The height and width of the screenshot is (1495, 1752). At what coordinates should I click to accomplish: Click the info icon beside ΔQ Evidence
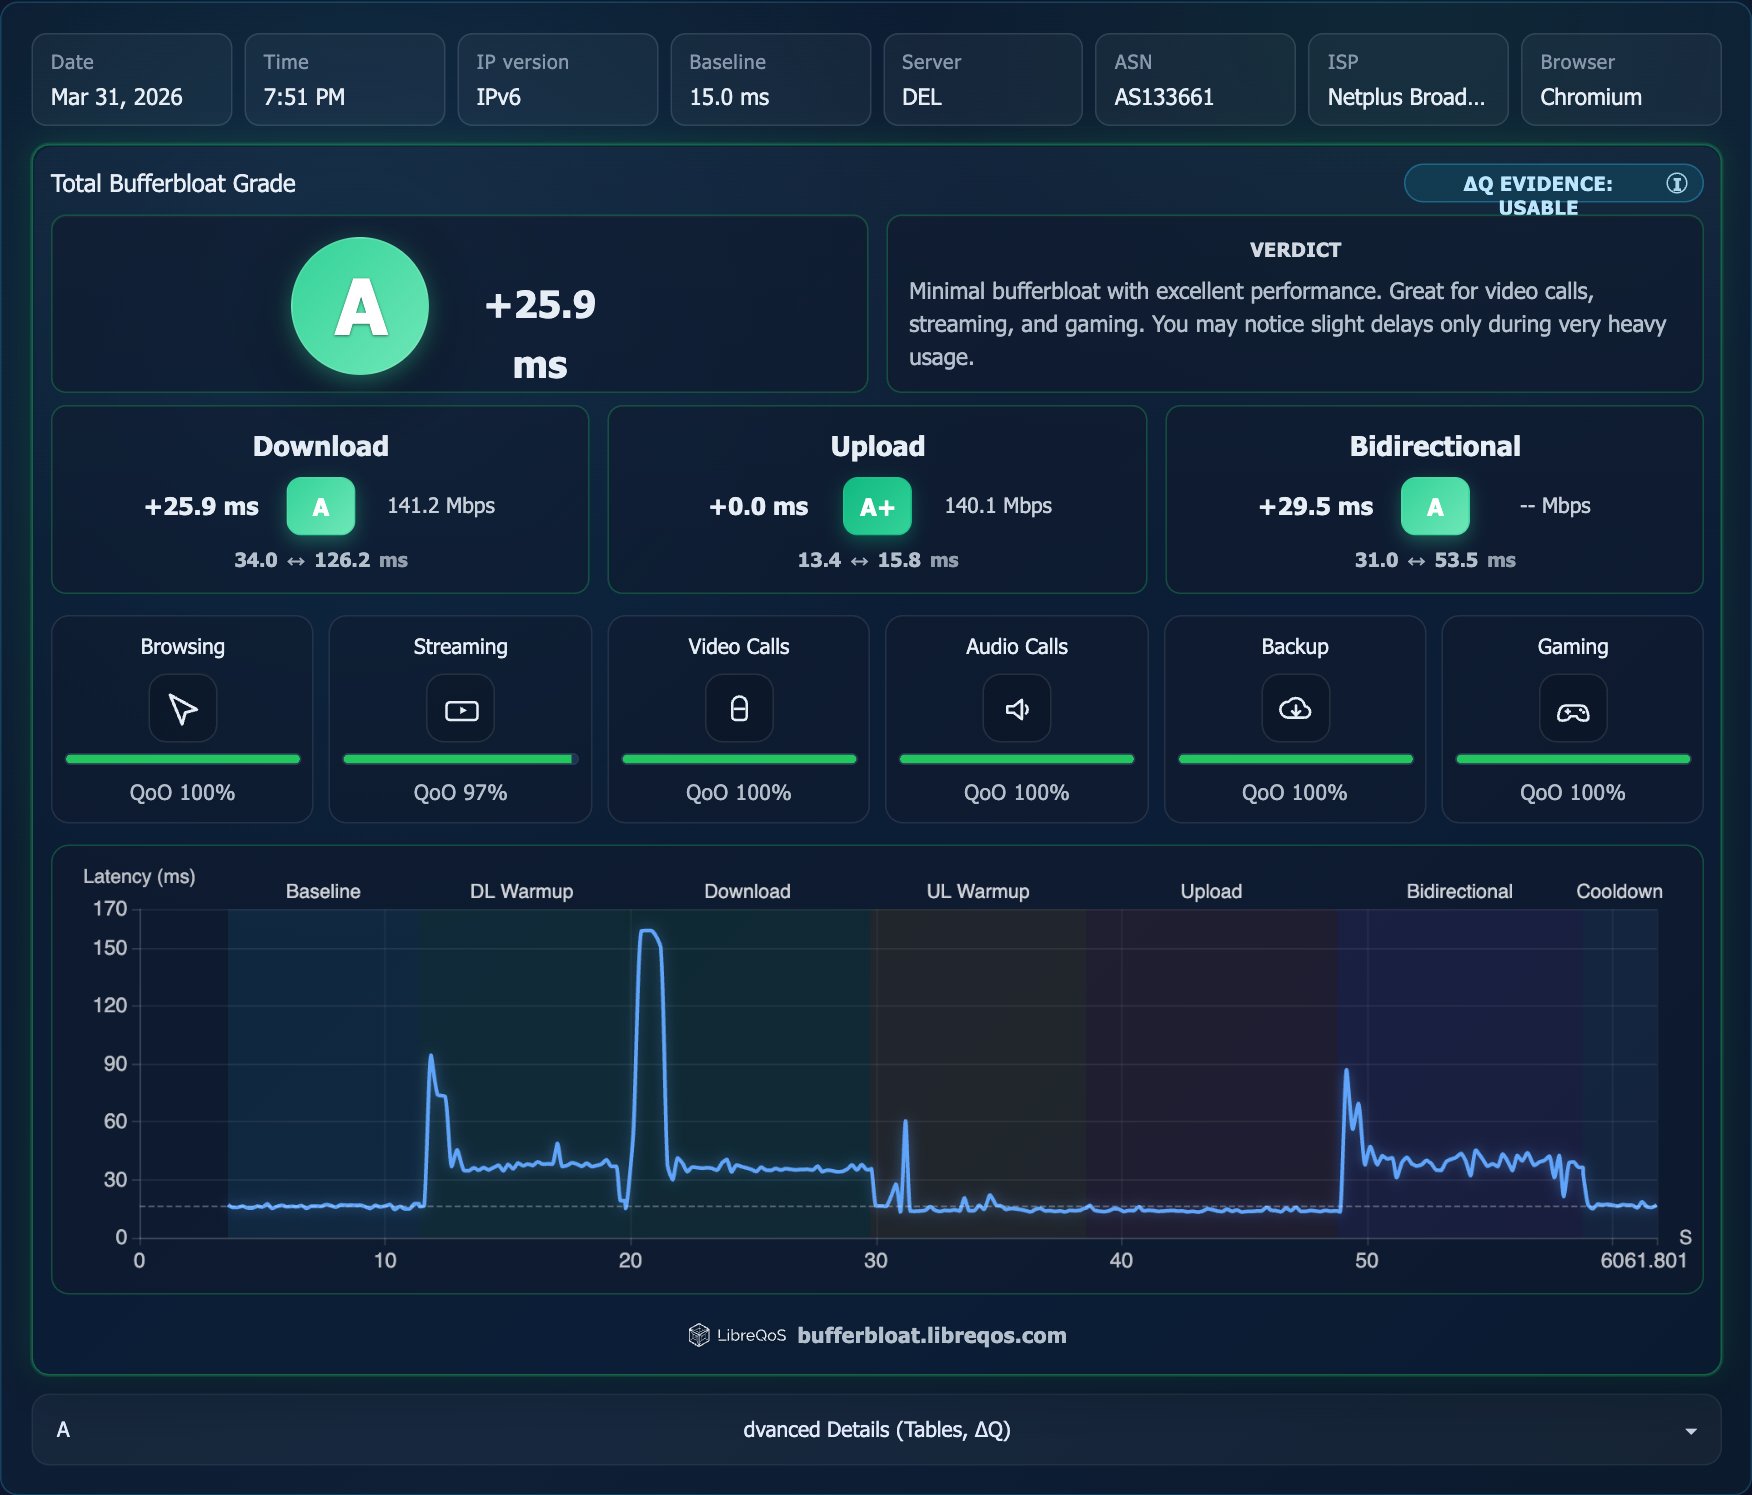(1676, 183)
